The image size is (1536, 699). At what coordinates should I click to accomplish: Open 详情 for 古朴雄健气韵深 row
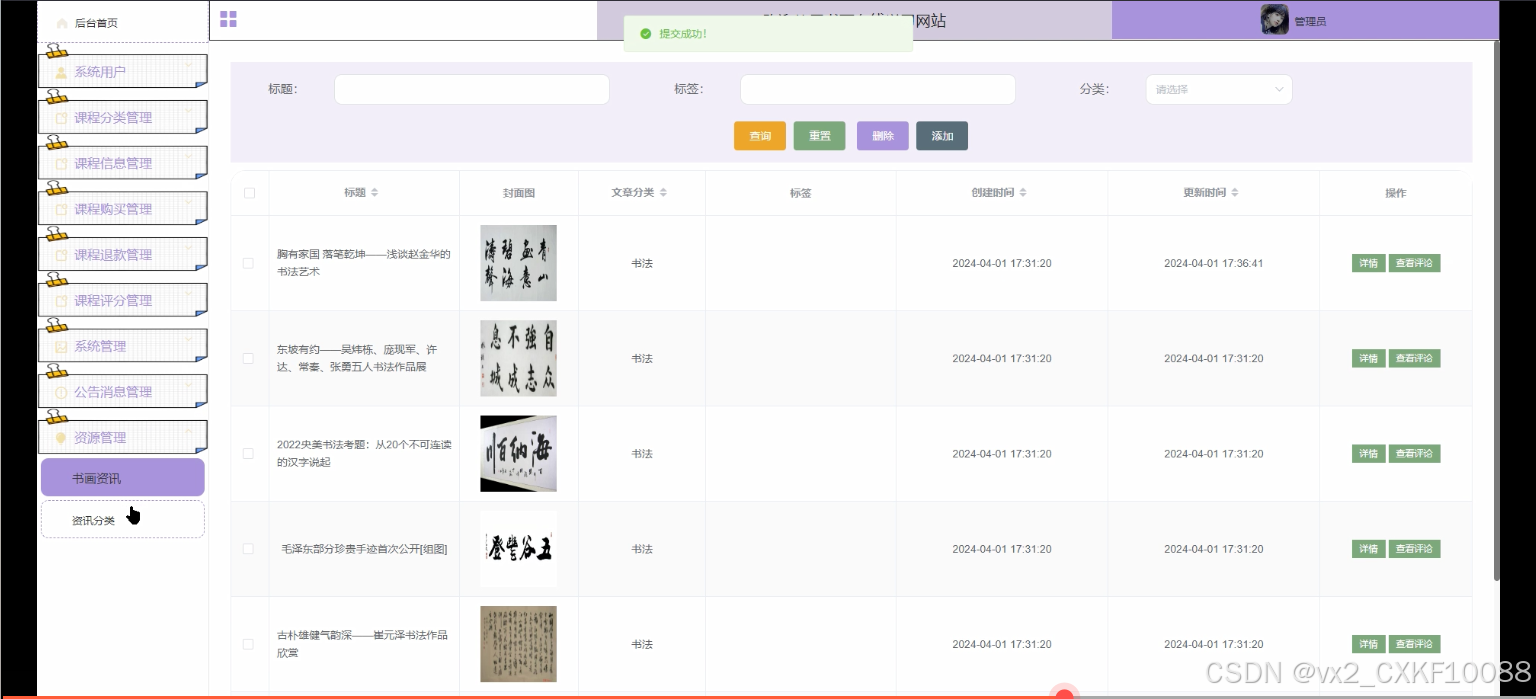click(x=1368, y=644)
